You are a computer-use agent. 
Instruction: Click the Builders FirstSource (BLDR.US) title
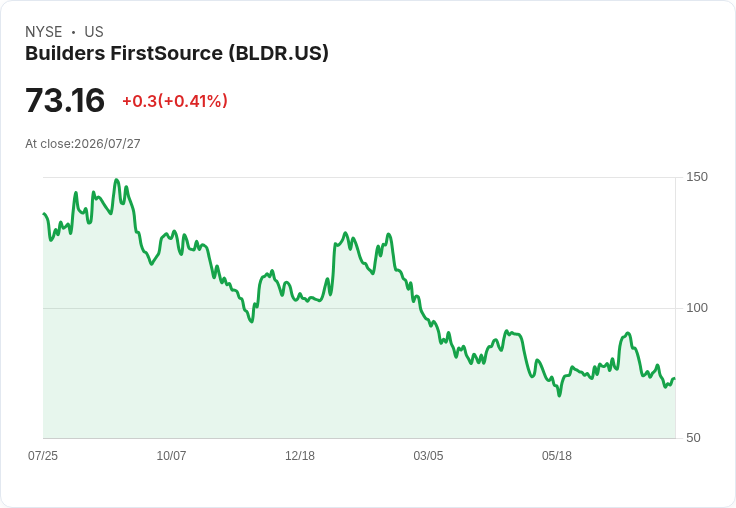click(x=176, y=53)
